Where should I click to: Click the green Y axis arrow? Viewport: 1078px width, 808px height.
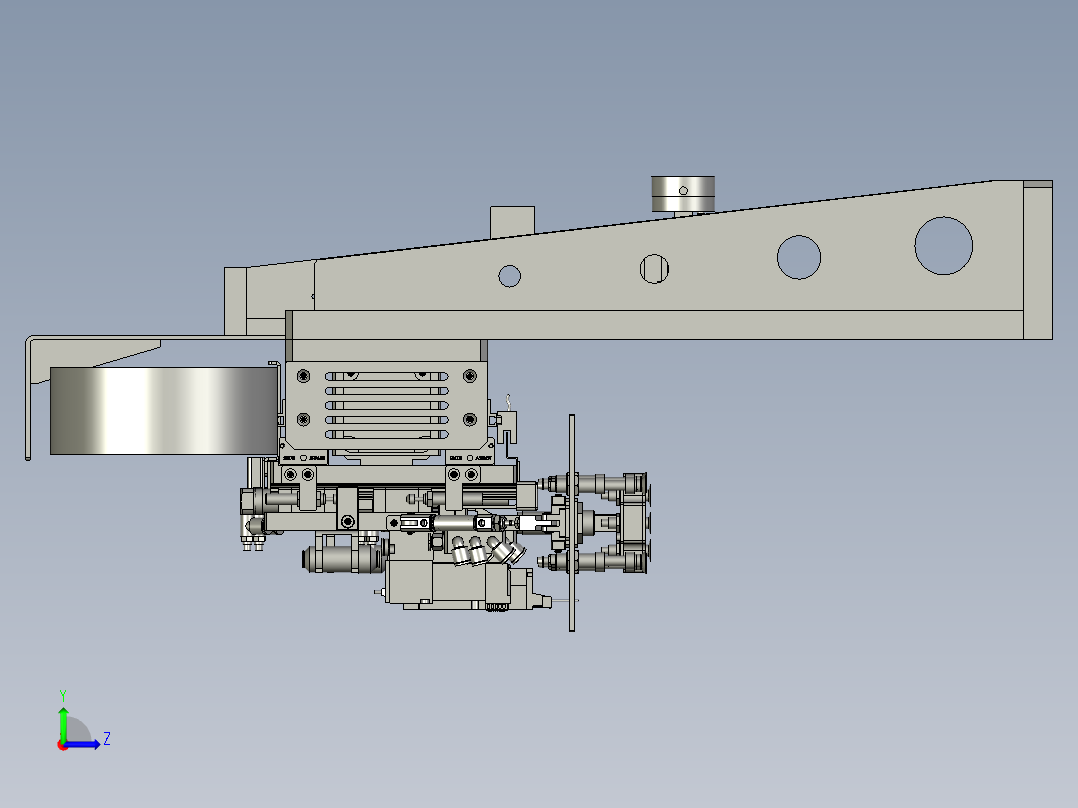coord(63,725)
